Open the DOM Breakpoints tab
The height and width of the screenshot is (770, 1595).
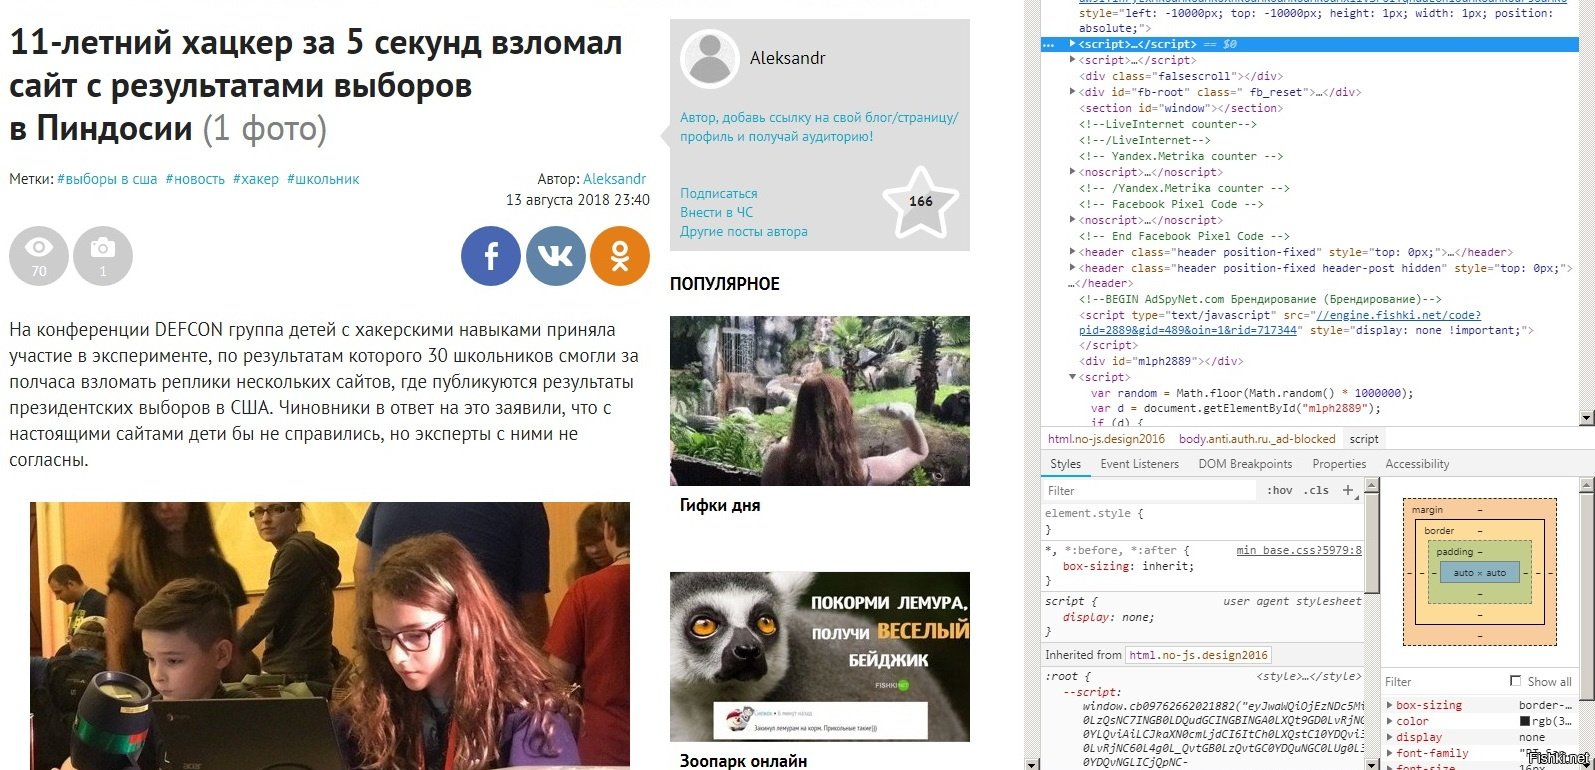(x=1245, y=464)
